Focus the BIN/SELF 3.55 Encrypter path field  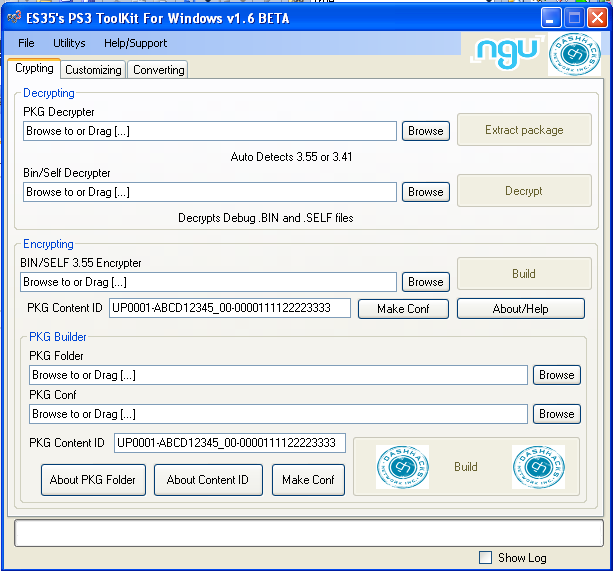(208, 282)
